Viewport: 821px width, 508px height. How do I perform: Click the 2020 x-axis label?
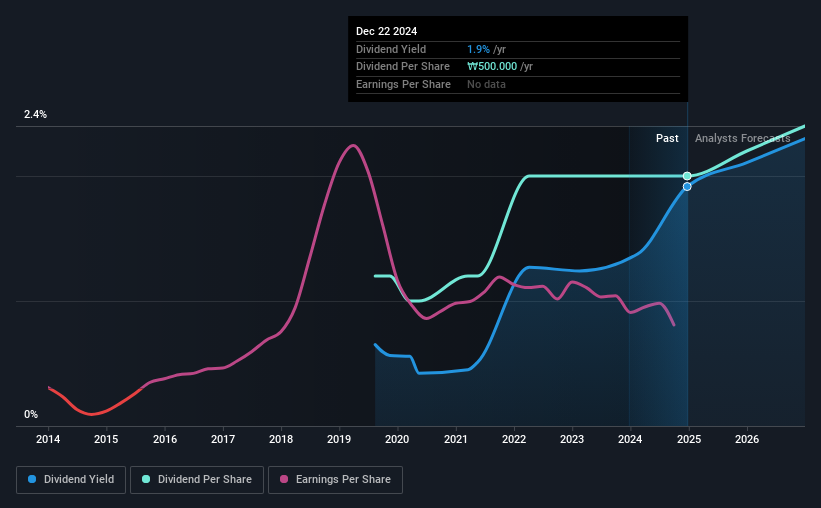pyautogui.click(x=397, y=439)
